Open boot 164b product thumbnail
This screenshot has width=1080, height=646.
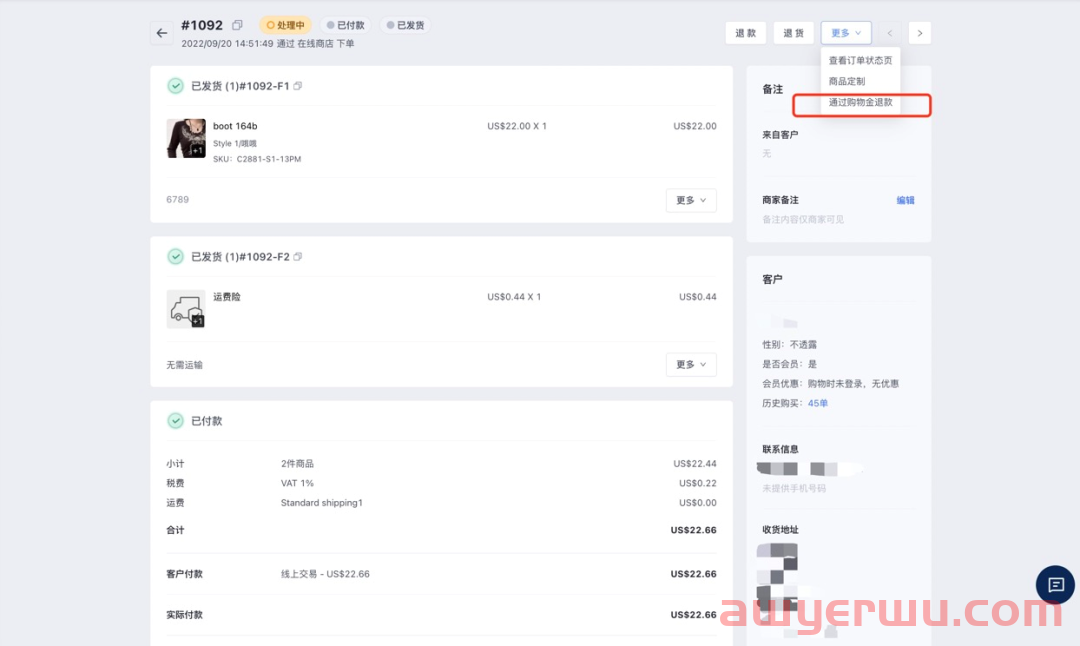click(x=186, y=138)
